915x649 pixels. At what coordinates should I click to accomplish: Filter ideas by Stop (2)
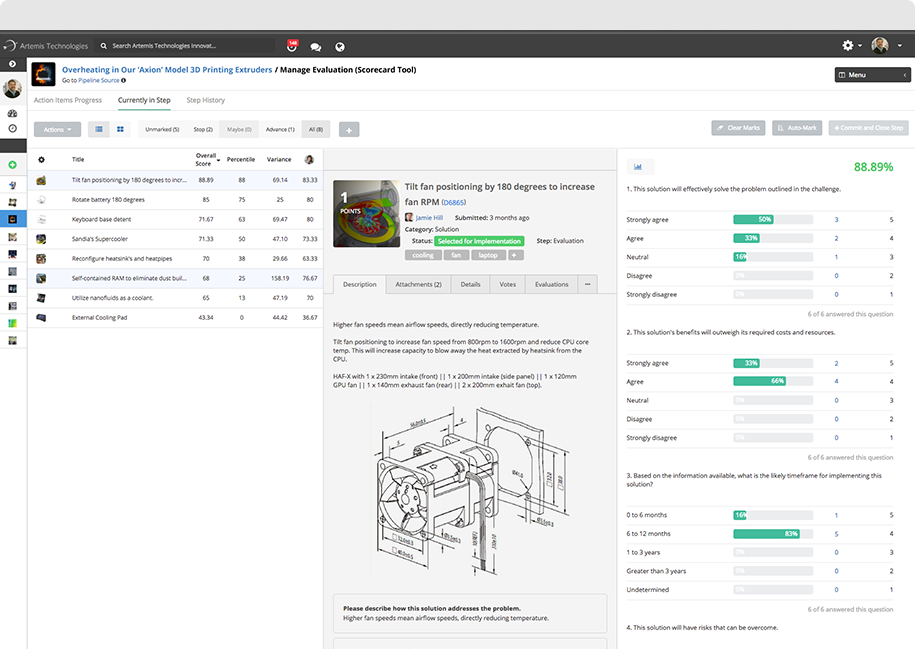pyautogui.click(x=202, y=129)
